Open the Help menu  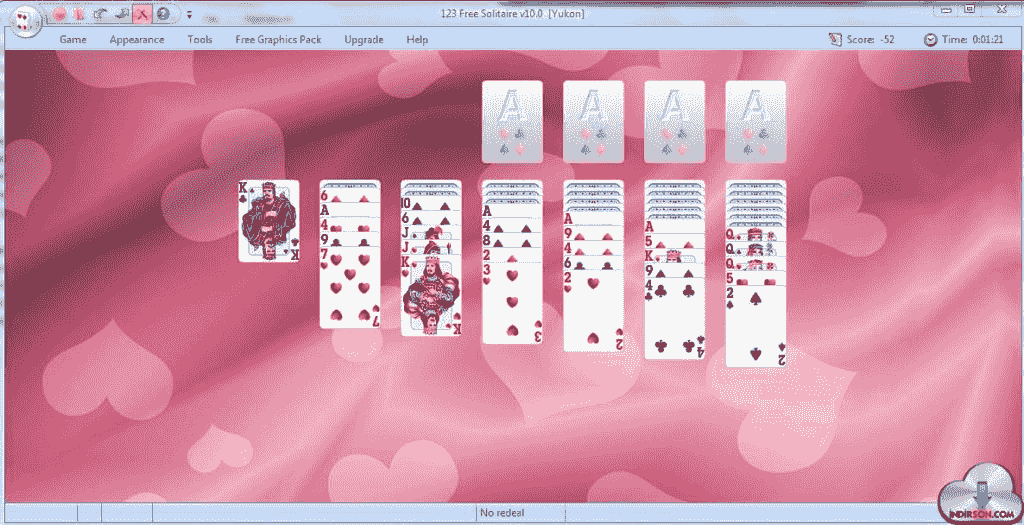coord(417,39)
